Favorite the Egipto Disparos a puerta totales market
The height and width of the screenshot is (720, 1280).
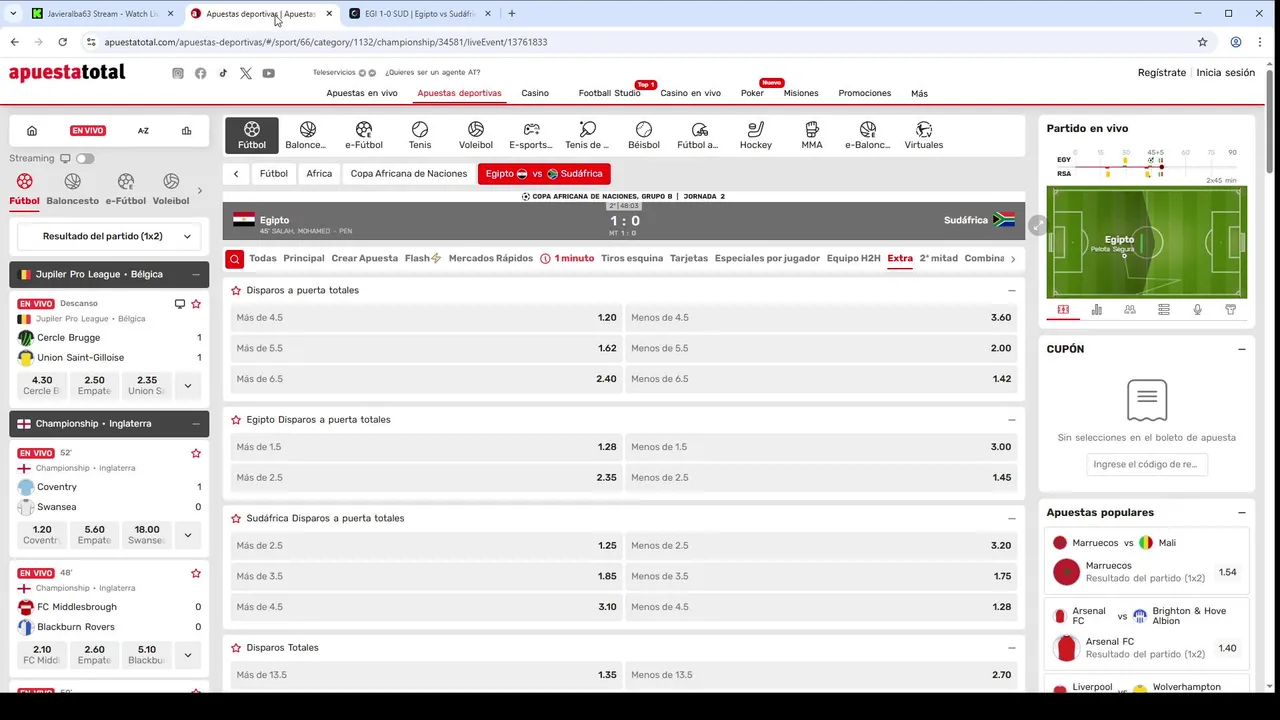pyautogui.click(x=236, y=420)
